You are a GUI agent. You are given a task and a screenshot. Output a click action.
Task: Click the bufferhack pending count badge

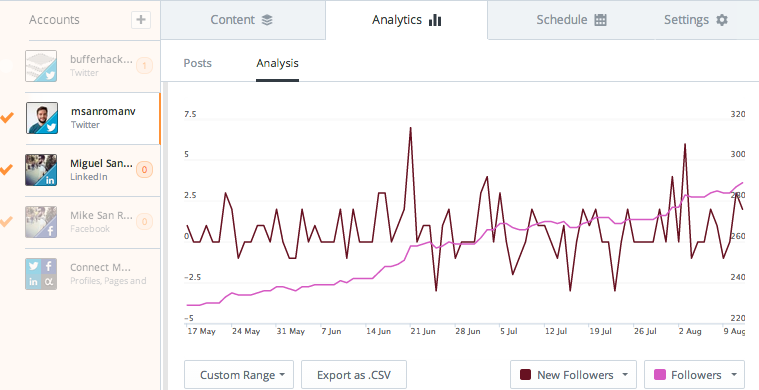pyautogui.click(x=144, y=66)
